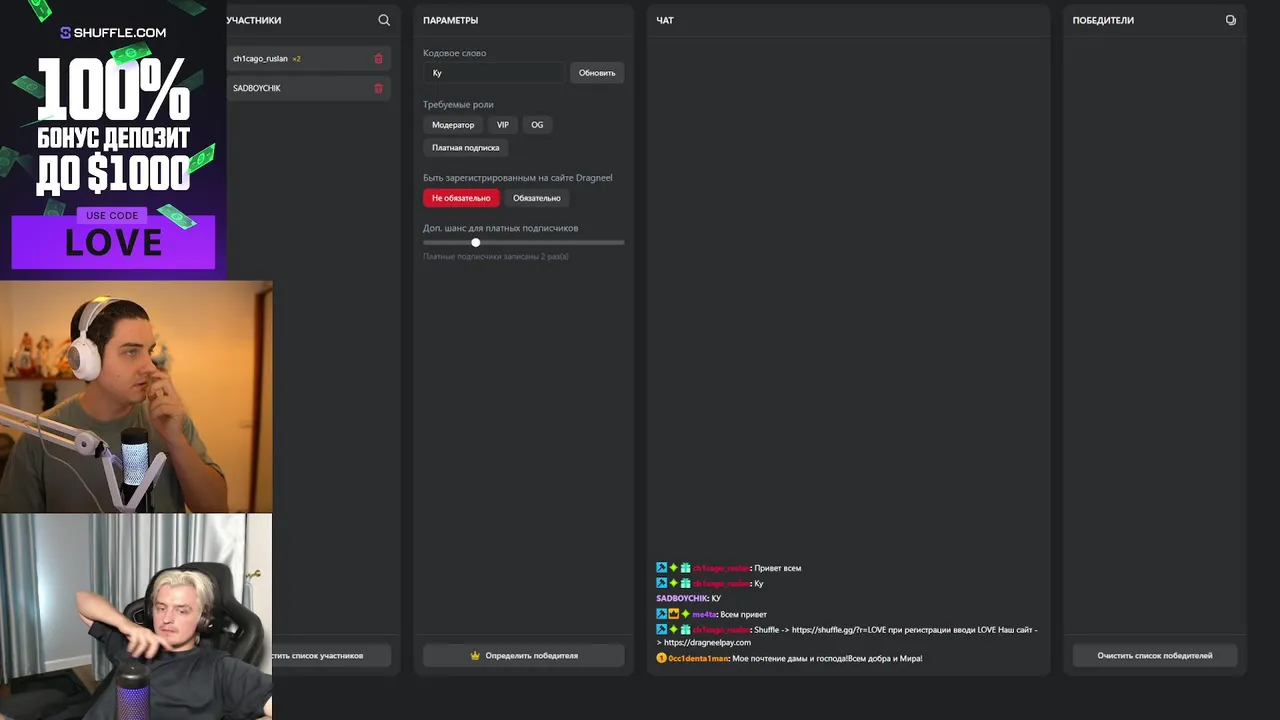Delete participant ch1cago_ruslan with trash icon
This screenshot has height=720, width=1280.
click(x=378, y=59)
